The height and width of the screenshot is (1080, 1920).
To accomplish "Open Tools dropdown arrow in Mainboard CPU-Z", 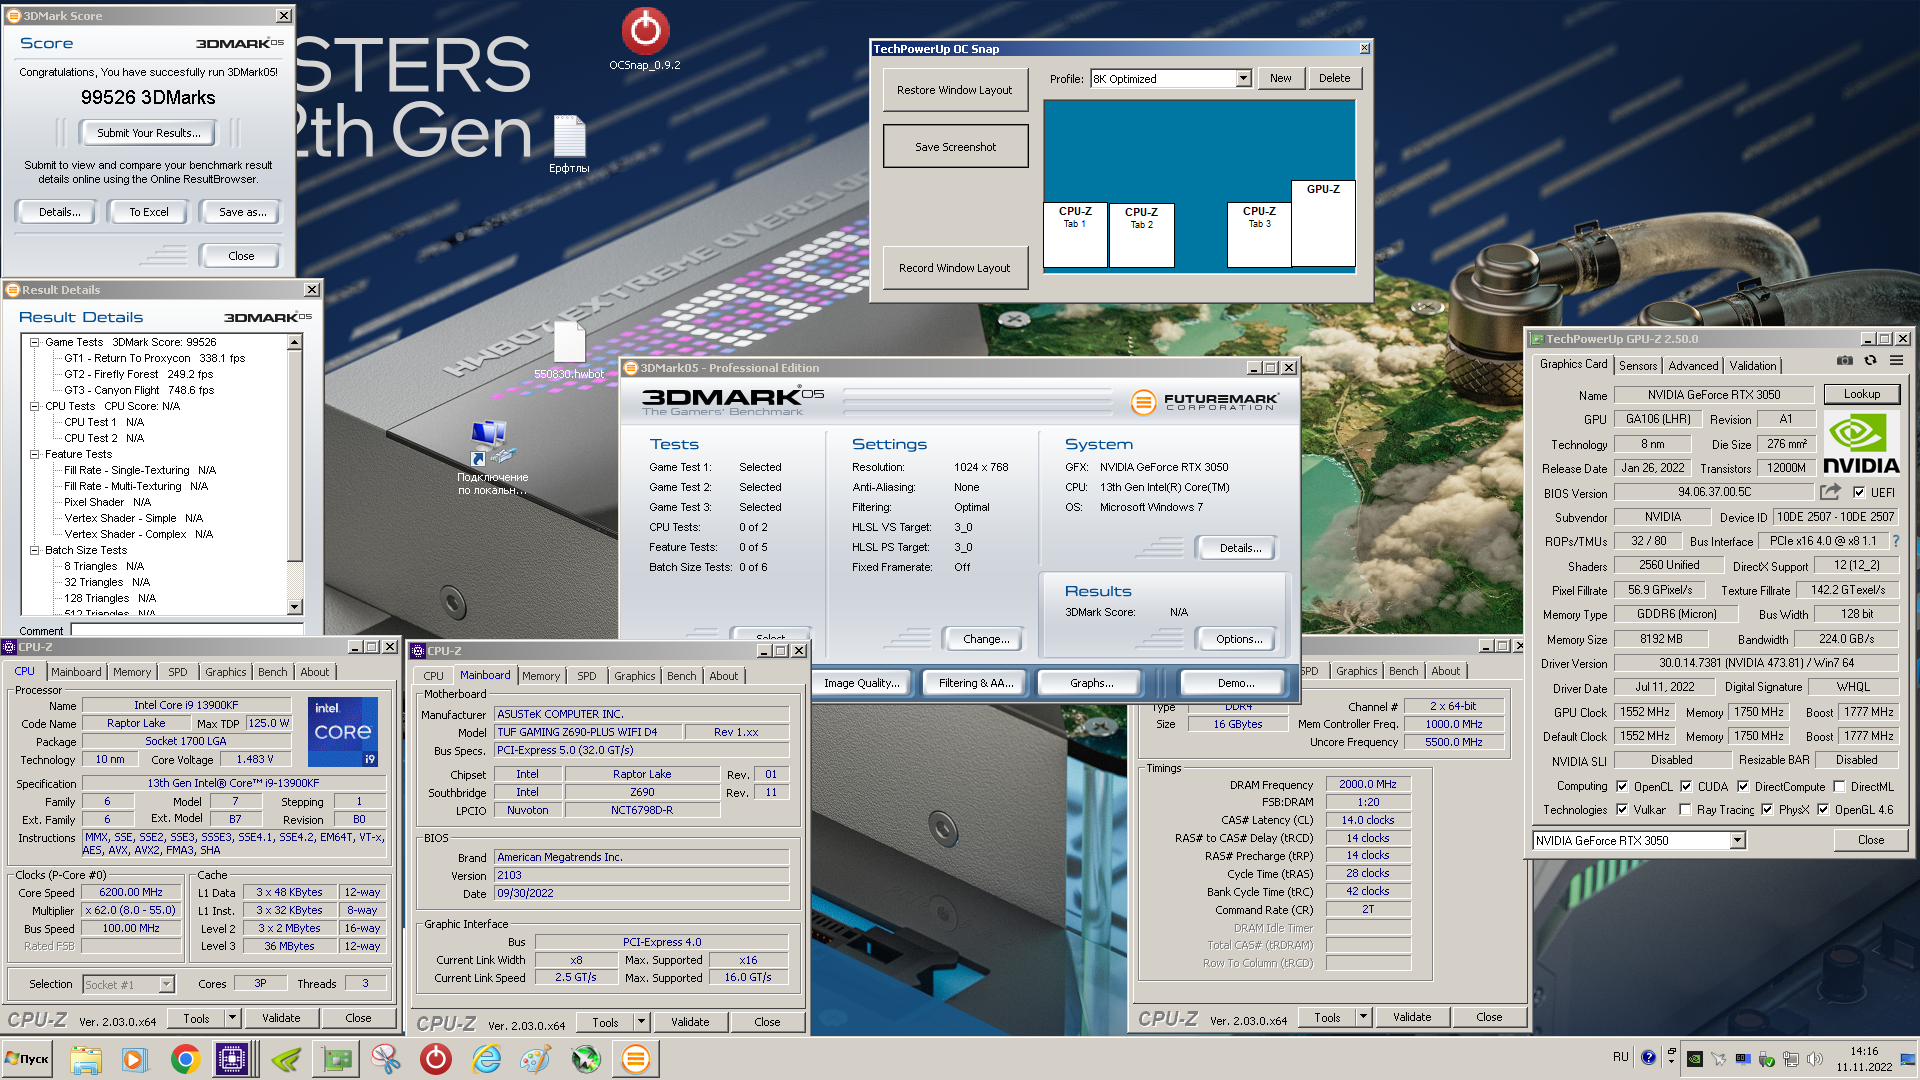I will point(641,1022).
